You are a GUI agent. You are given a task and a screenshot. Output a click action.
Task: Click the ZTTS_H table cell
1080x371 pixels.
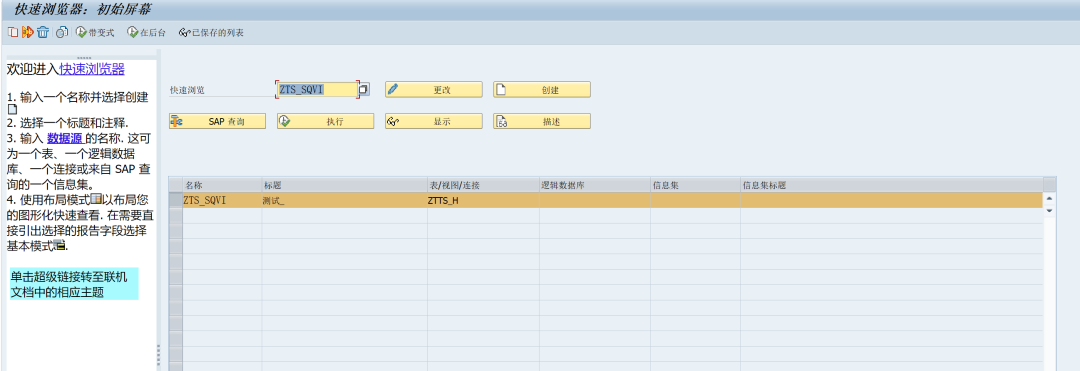pyautogui.click(x=483, y=200)
